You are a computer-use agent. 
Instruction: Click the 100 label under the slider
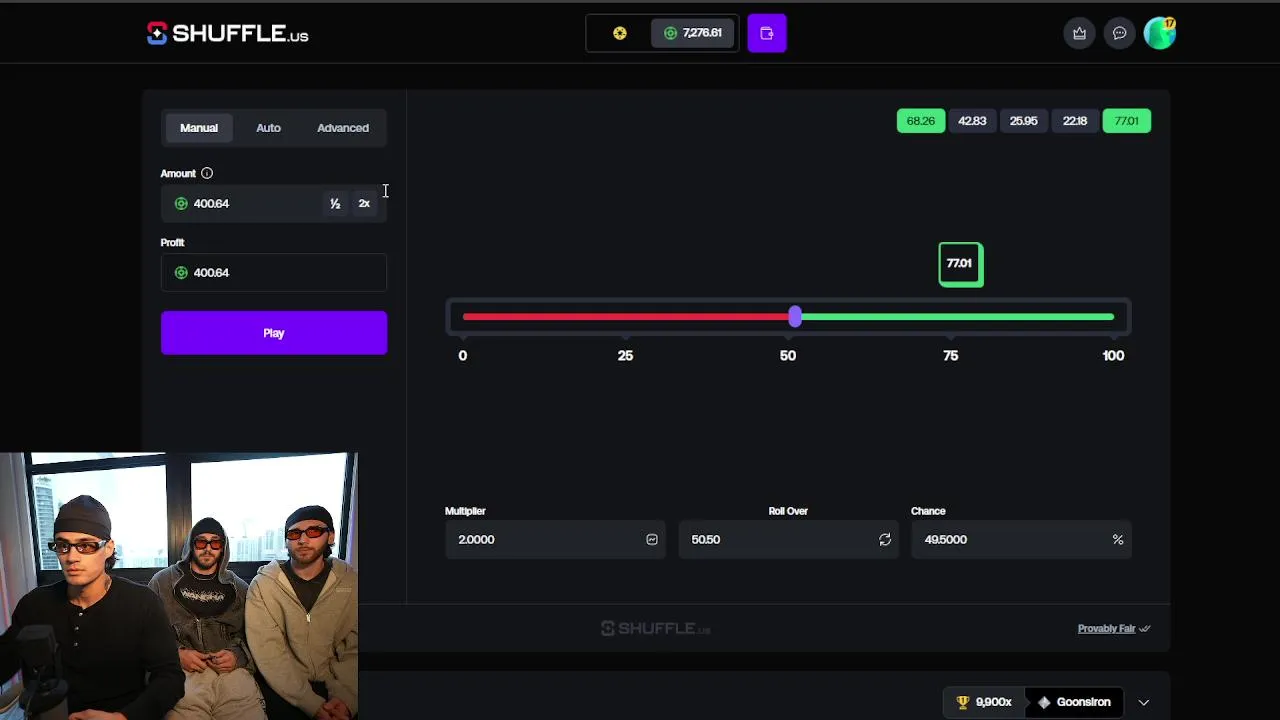click(1113, 355)
